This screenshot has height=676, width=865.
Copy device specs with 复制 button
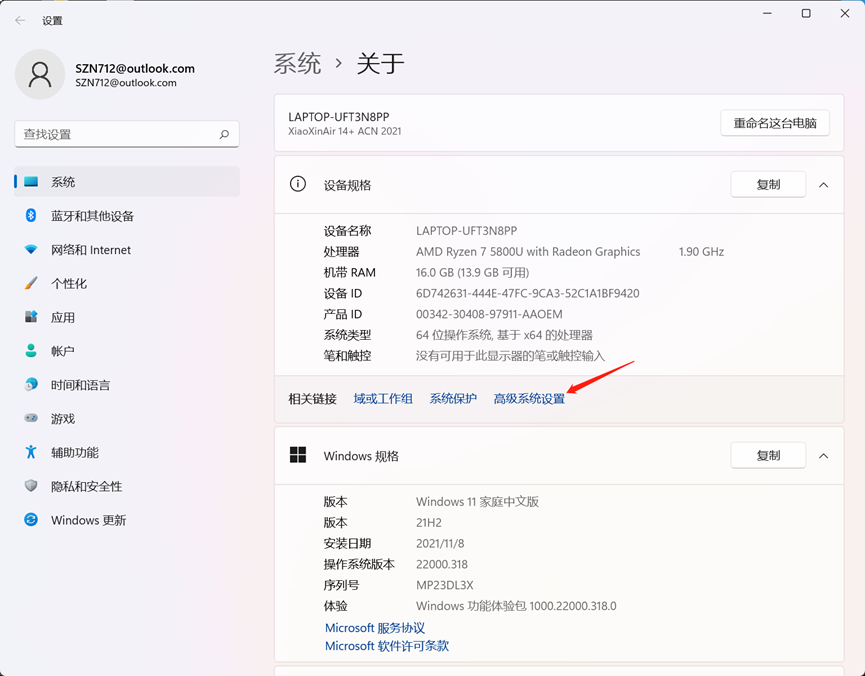click(768, 184)
